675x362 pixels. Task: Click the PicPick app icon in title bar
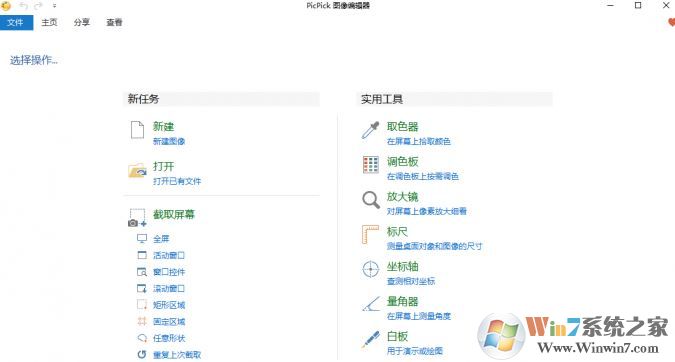[6, 6]
